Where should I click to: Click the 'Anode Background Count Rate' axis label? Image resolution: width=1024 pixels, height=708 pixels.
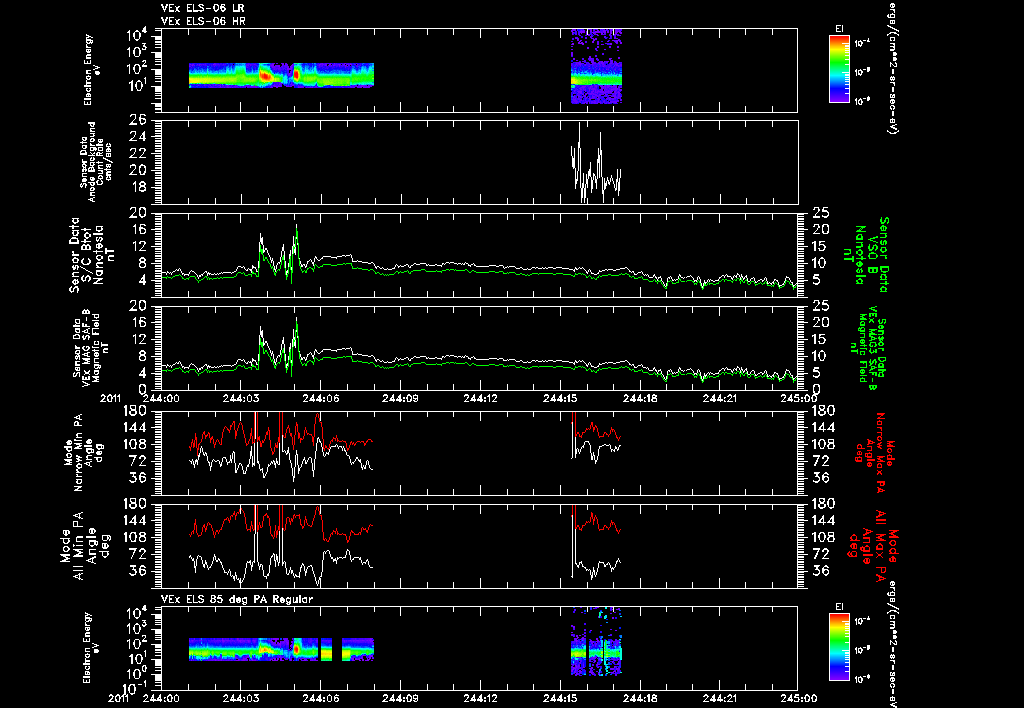tap(96, 162)
